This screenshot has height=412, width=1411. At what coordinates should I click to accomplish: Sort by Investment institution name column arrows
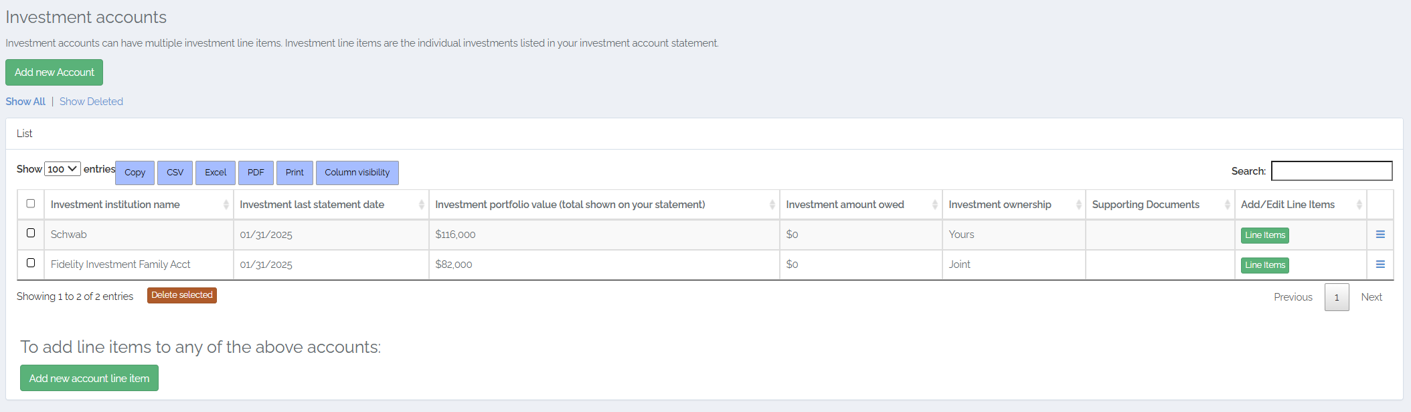click(226, 205)
